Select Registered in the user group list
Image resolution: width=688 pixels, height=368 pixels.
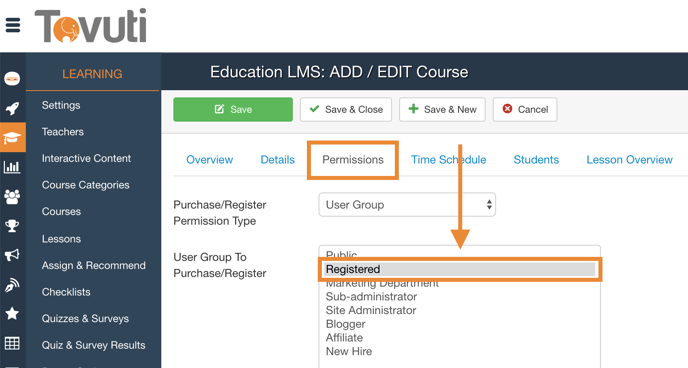tap(459, 269)
